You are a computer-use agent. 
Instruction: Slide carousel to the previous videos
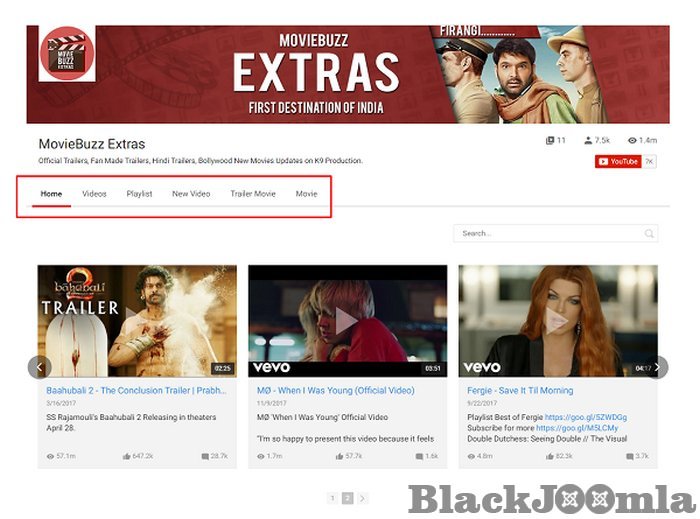point(39,367)
